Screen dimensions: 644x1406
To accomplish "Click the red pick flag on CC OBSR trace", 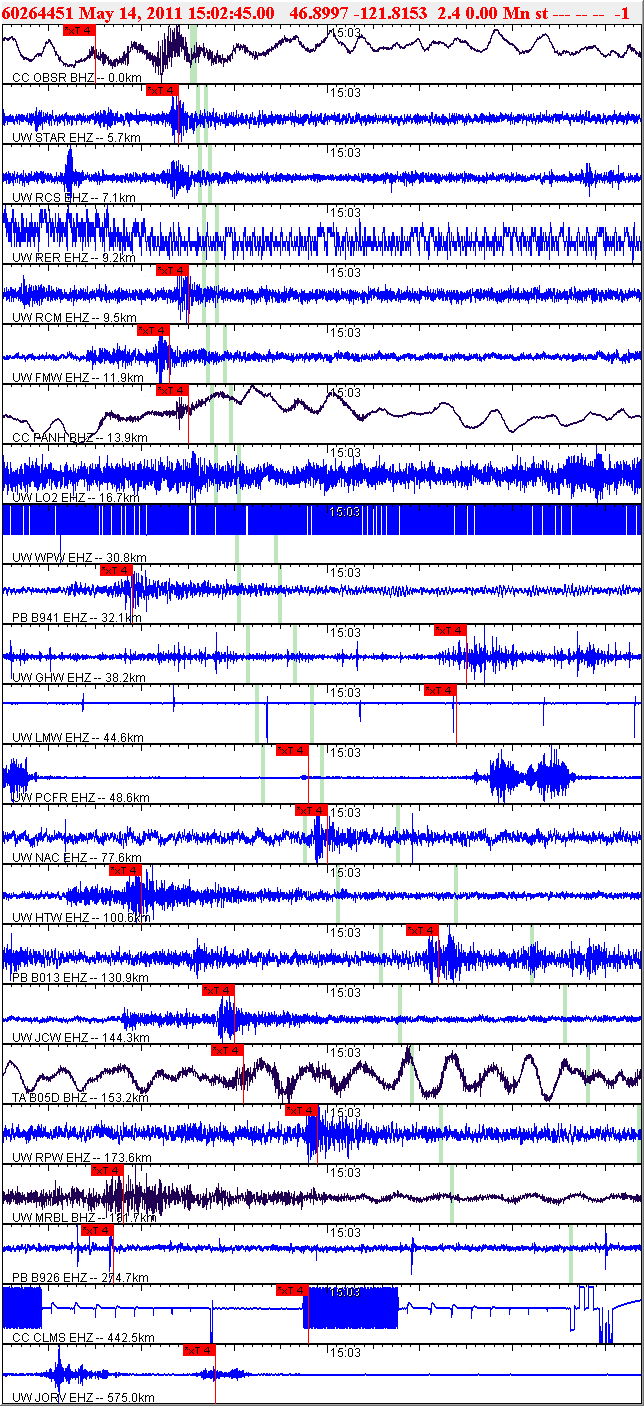I will (79, 30).
